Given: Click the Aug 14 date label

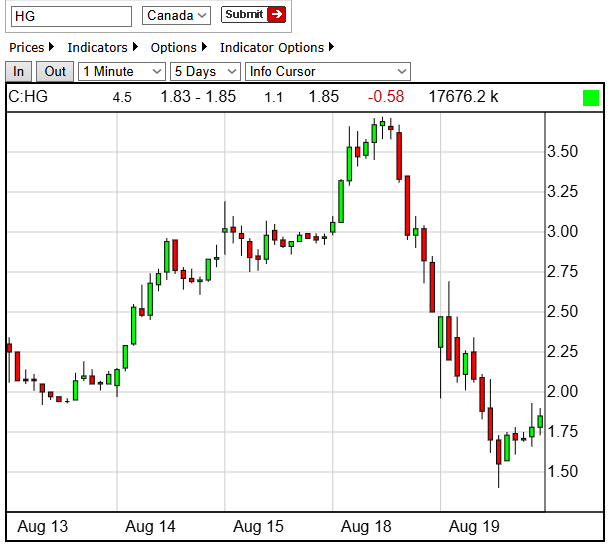Looking at the screenshot, I should pyautogui.click(x=150, y=526).
